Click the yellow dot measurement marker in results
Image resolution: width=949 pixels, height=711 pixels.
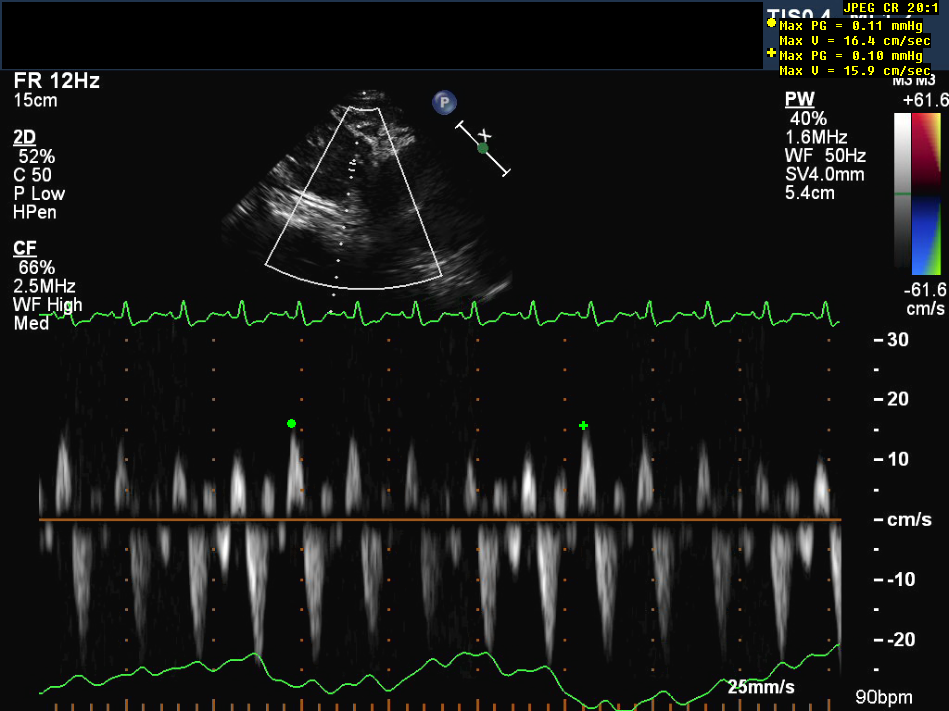point(771,23)
